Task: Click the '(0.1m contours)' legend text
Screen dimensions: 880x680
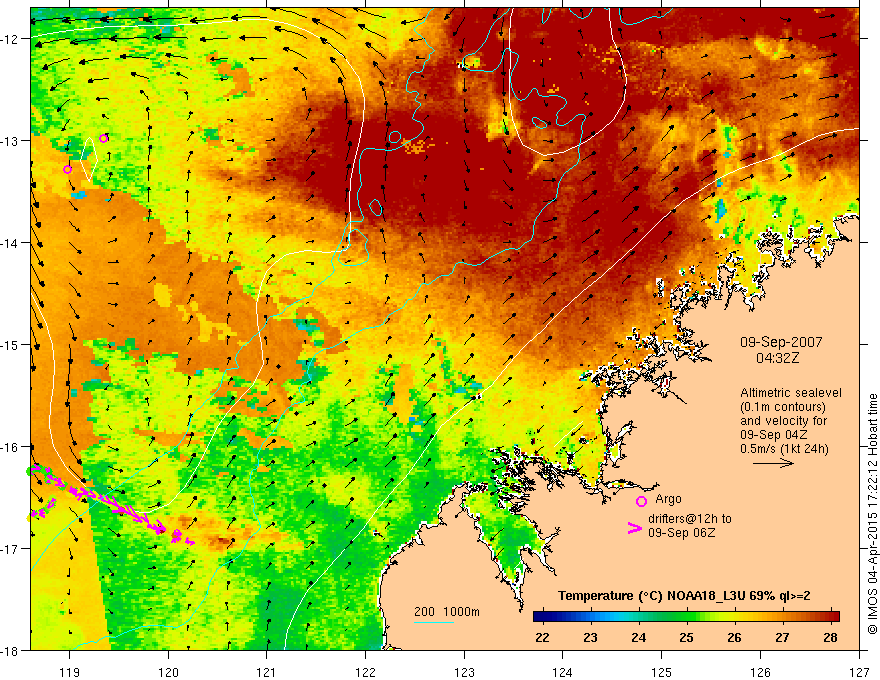Action: tap(783, 407)
